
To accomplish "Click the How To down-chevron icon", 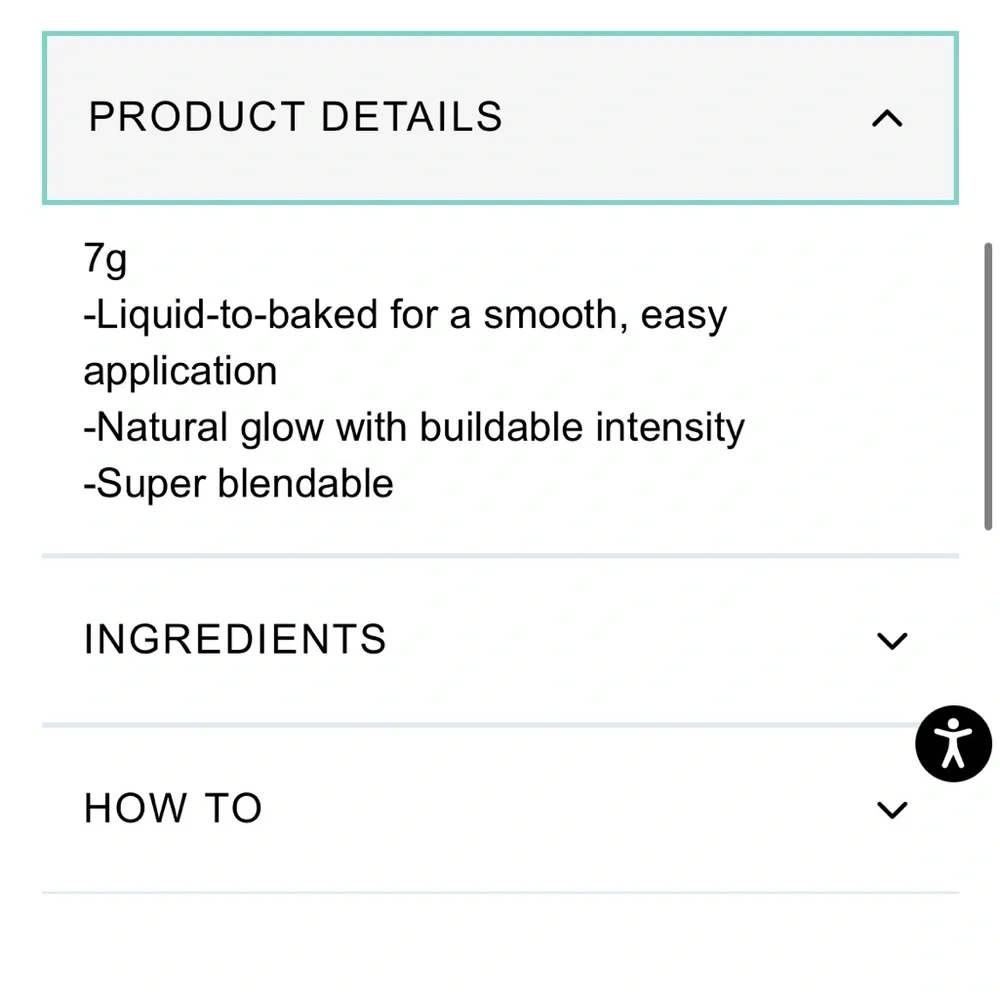I will point(892,809).
